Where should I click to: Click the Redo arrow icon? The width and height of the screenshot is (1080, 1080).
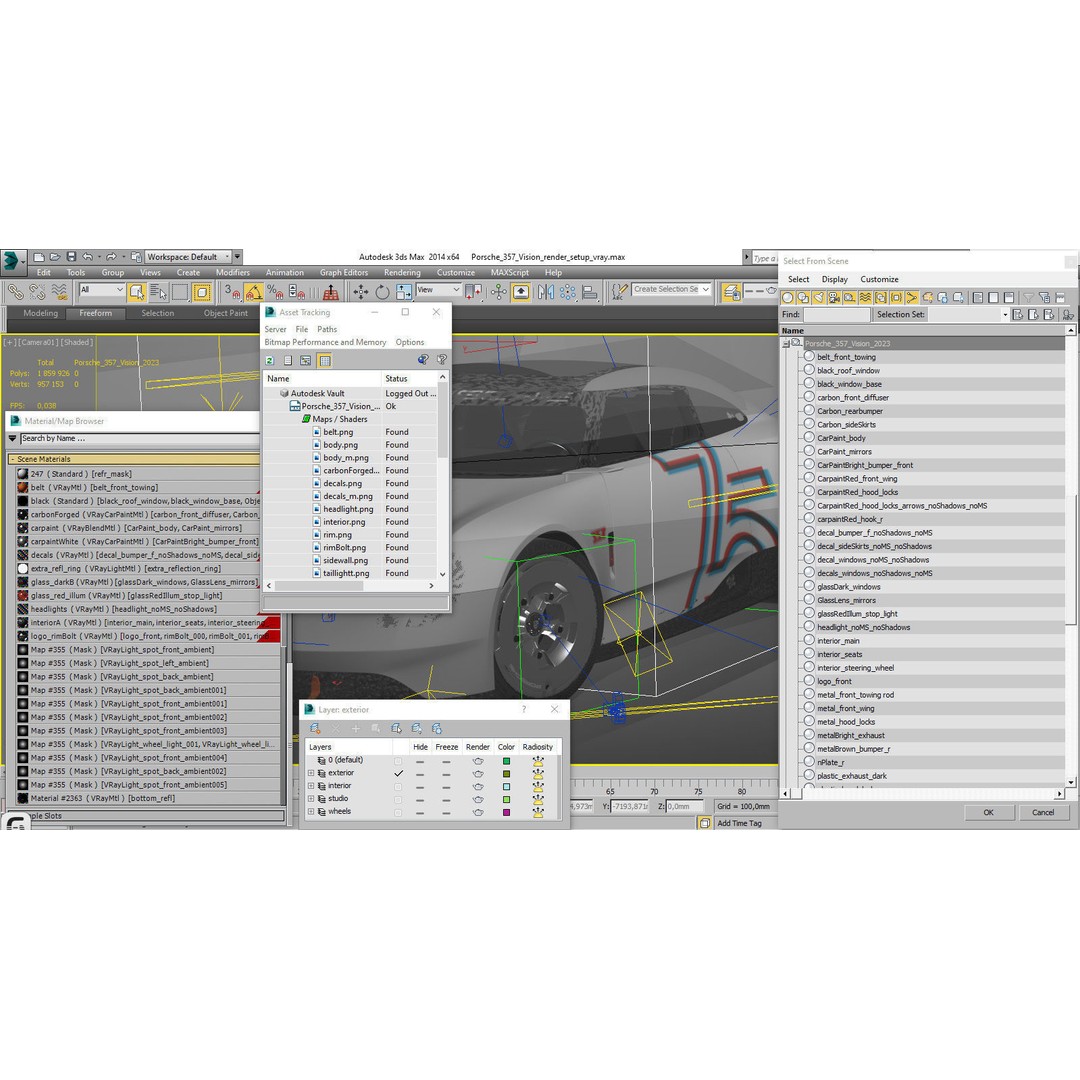tap(112, 257)
